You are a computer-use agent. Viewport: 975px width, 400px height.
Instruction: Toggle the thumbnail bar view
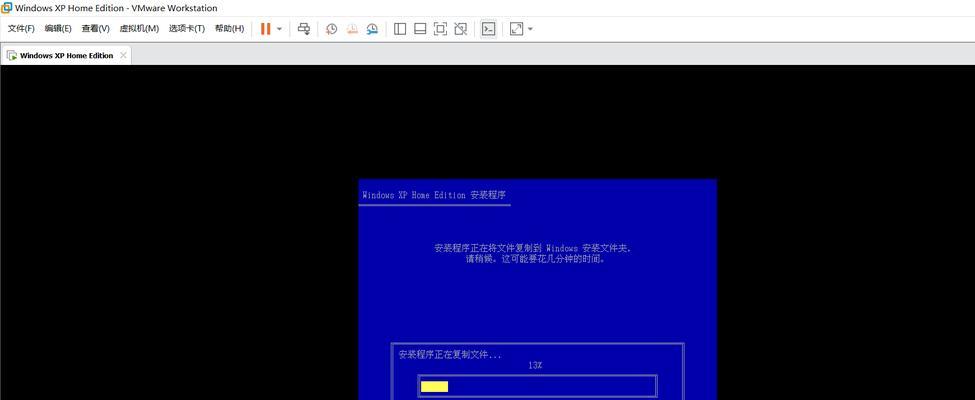pyautogui.click(x=420, y=29)
